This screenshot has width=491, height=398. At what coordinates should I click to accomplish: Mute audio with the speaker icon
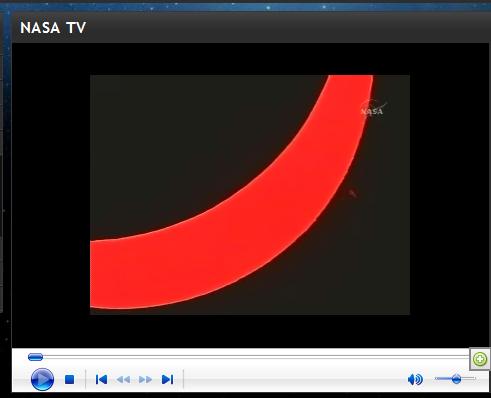click(x=415, y=379)
